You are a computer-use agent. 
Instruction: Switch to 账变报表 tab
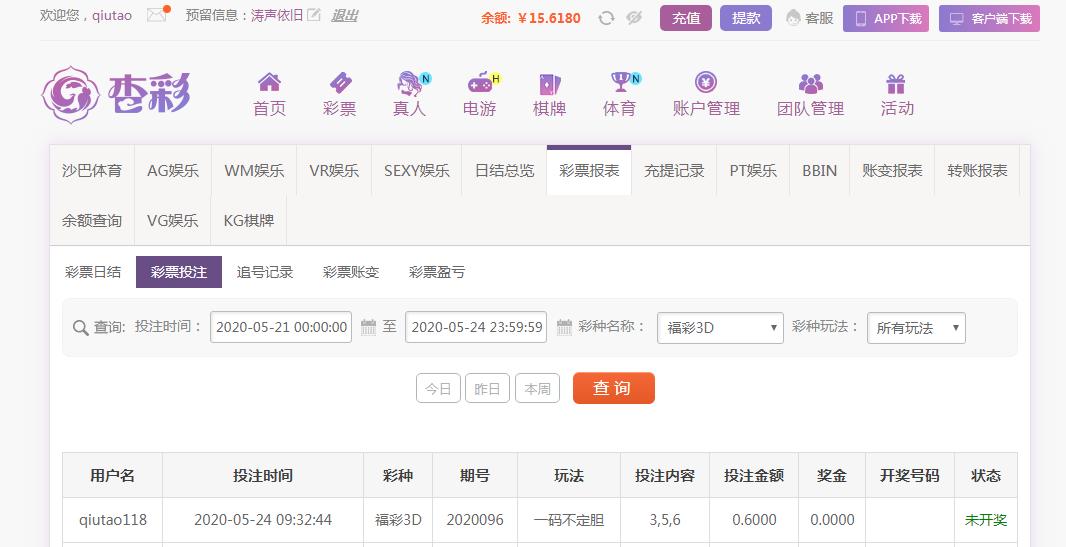pyautogui.click(x=892, y=171)
